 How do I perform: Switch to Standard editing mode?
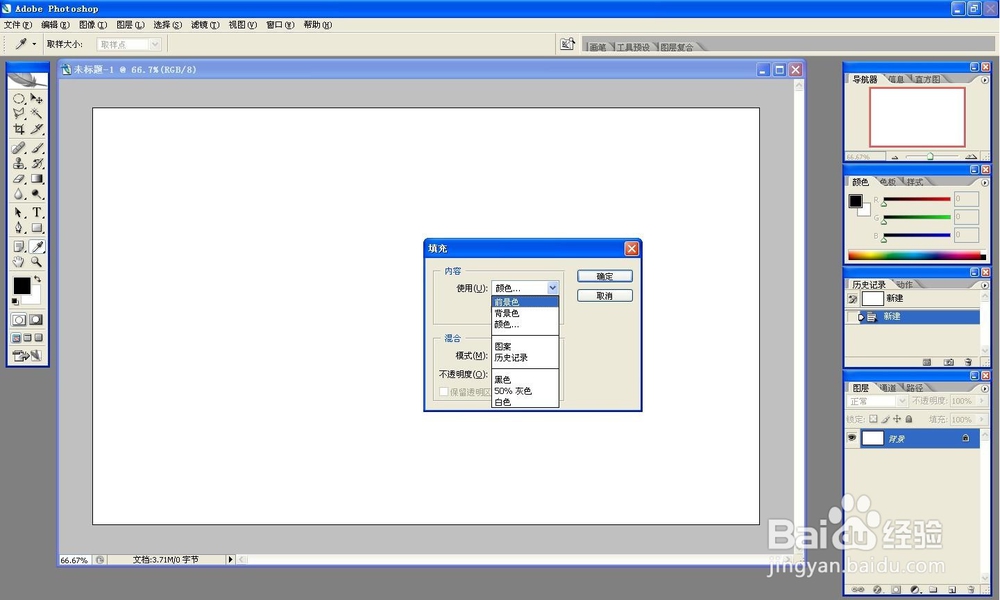tap(19, 320)
